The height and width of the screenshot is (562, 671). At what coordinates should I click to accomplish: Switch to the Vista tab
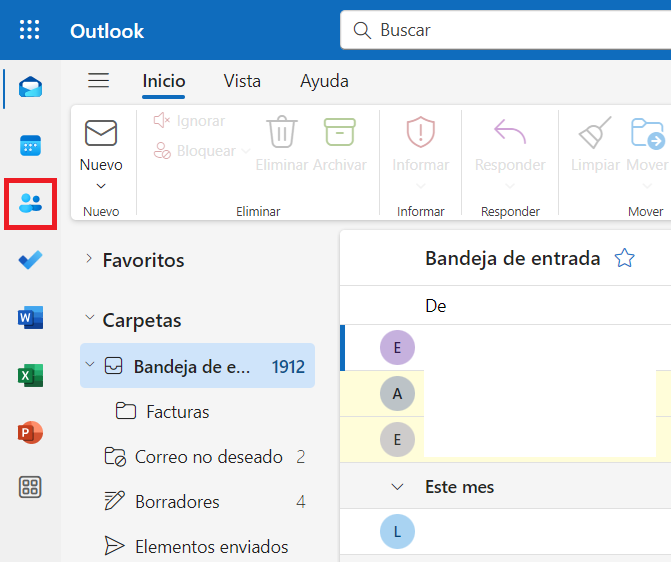click(242, 81)
